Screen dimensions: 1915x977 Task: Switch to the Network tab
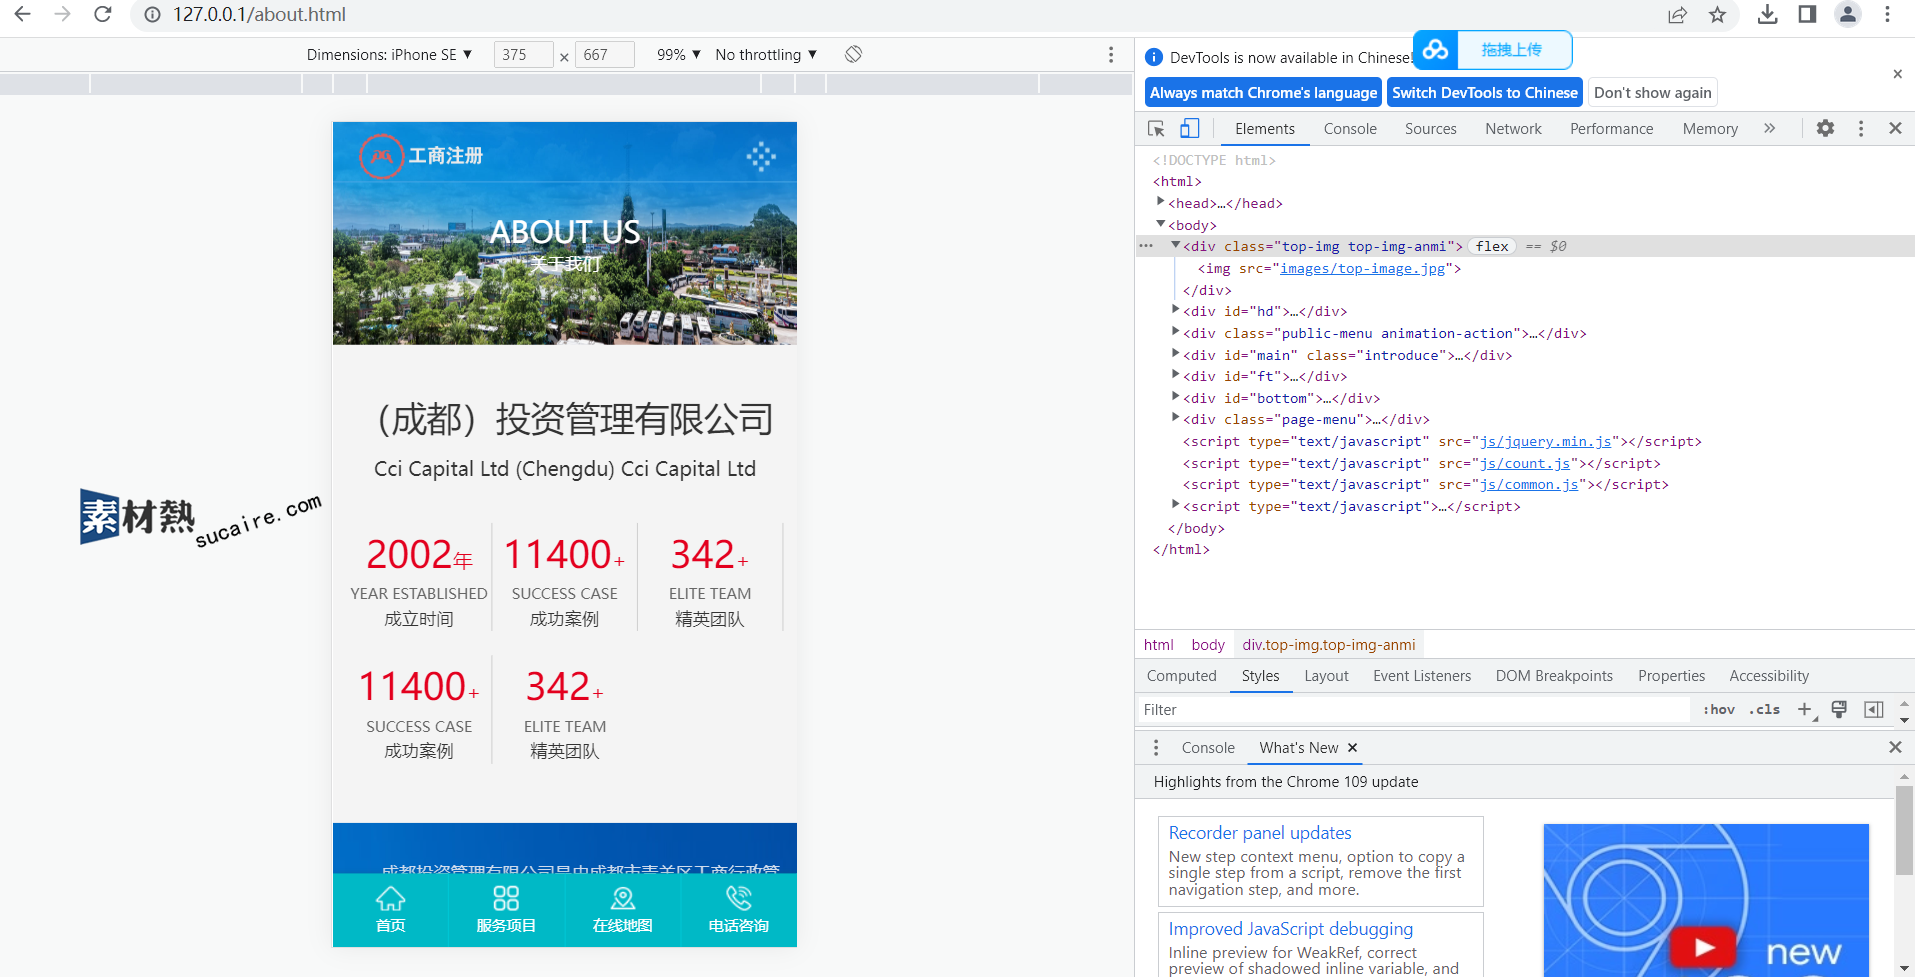tap(1513, 129)
